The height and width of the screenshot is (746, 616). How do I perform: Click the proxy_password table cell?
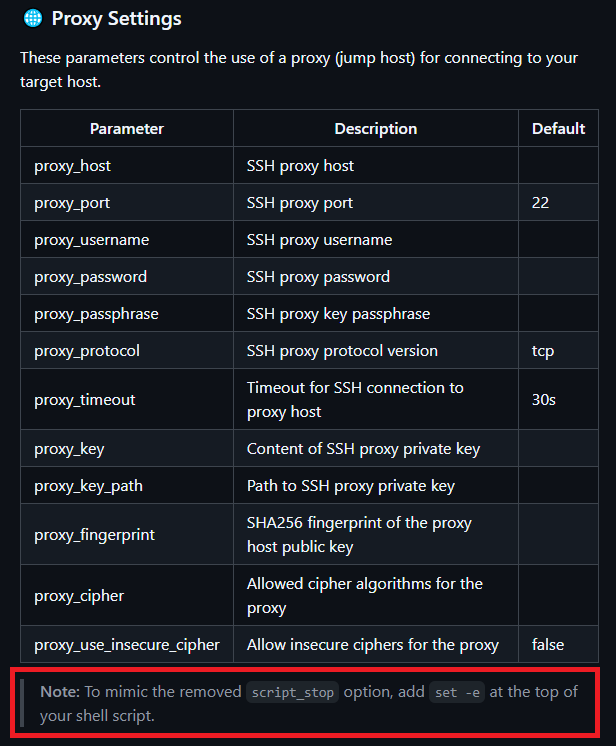pos(127,276)
